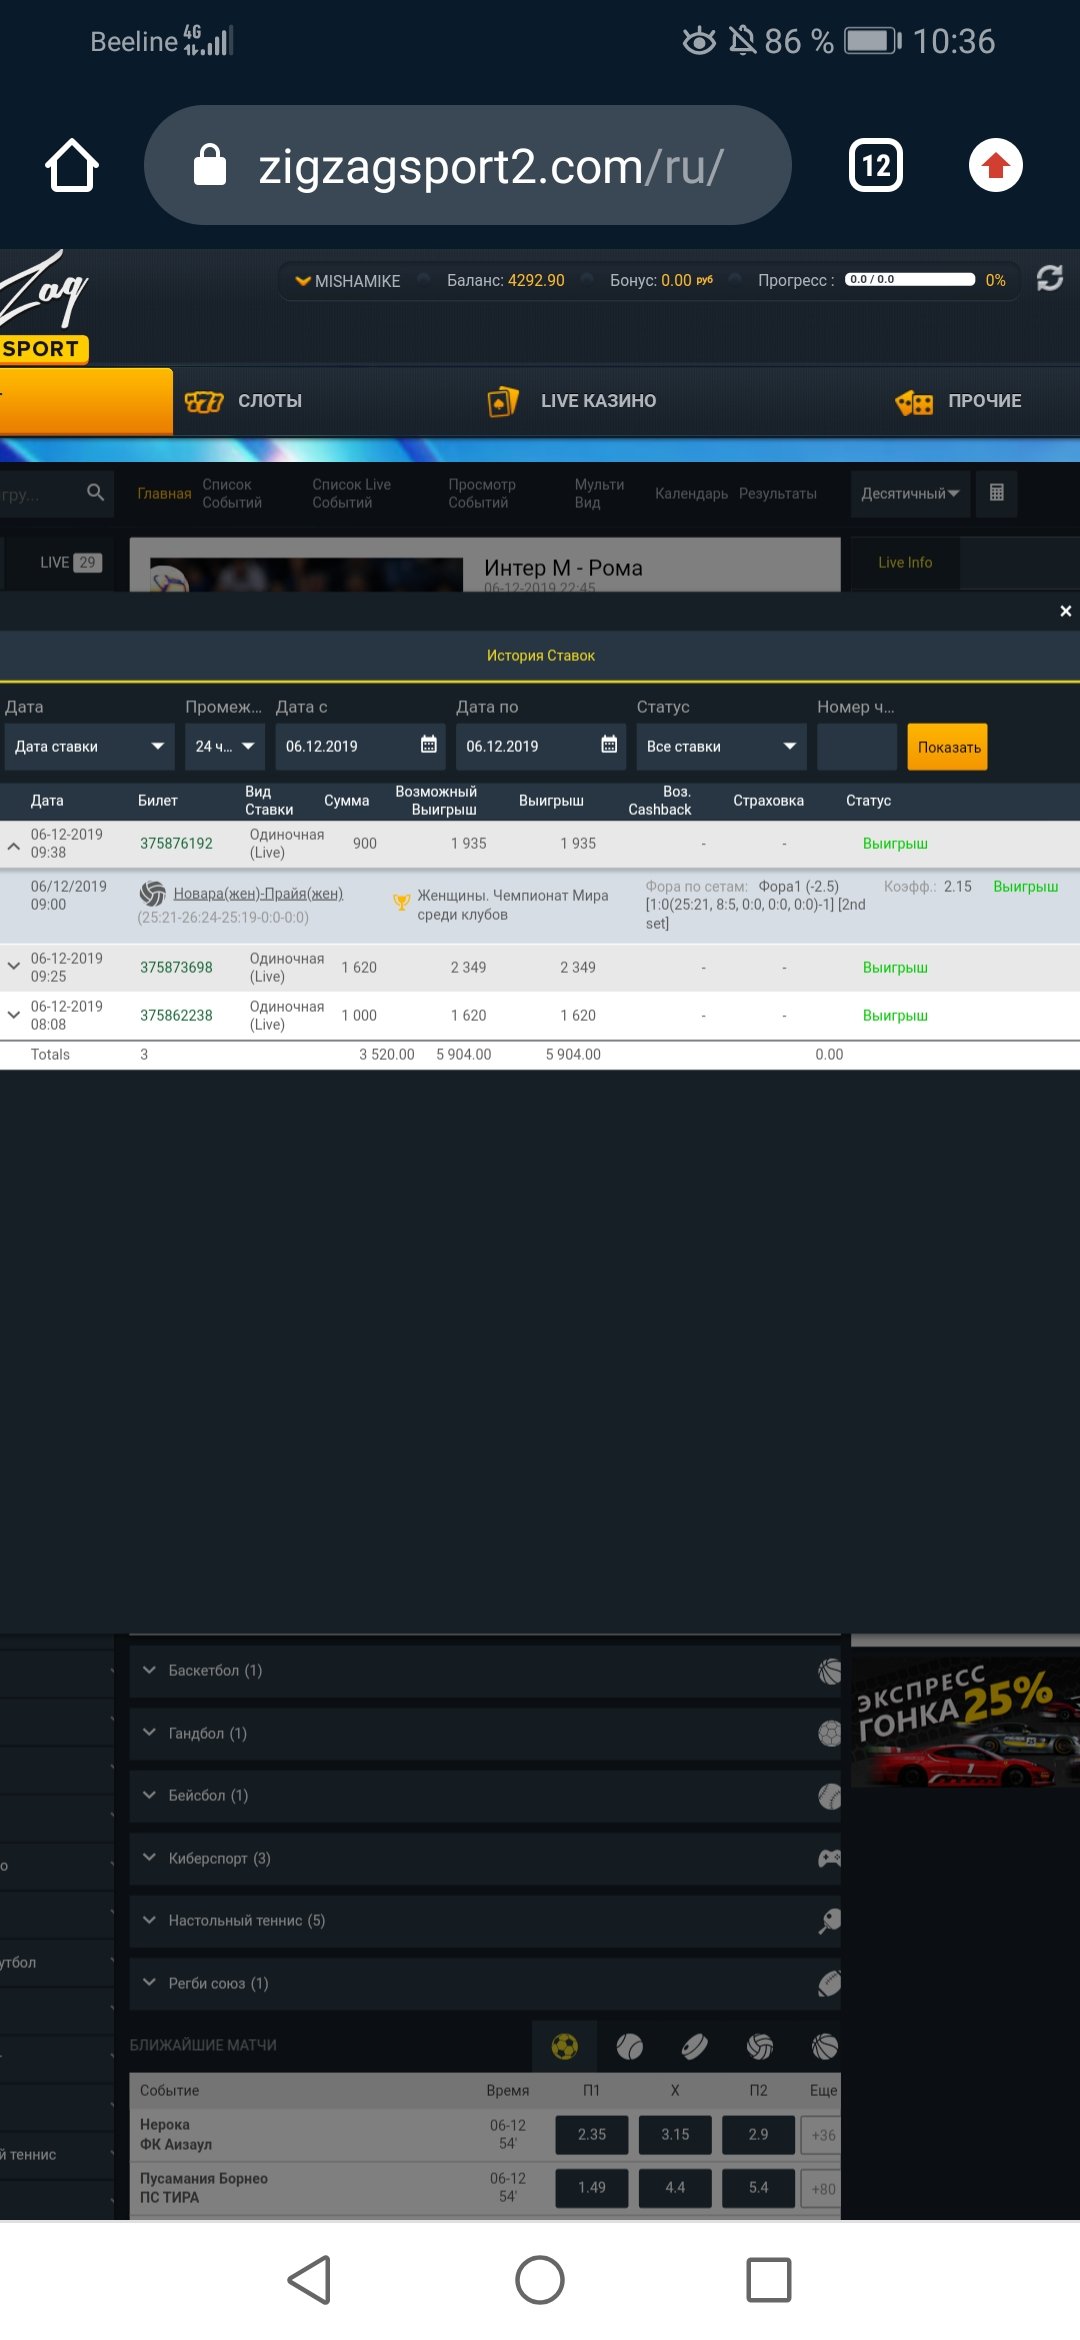This screenshot has height=2340, width=1080.
Task: Tap the Android back navigation button
Action: pyautogui.click(x=310, y=2280)
